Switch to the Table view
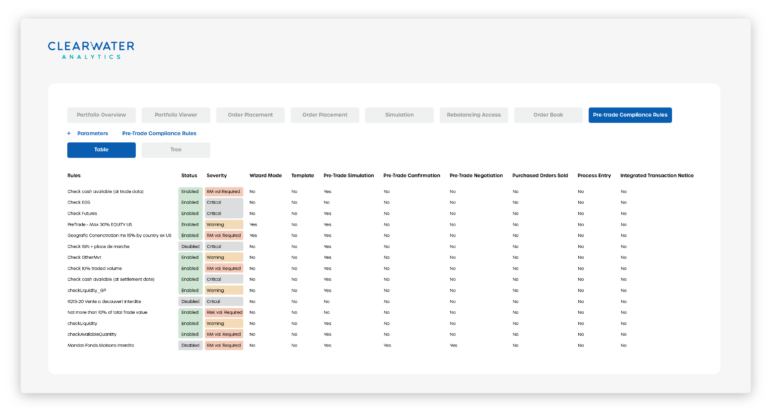Viewport: 768px width, 413px height. click(x=101, y=150)
